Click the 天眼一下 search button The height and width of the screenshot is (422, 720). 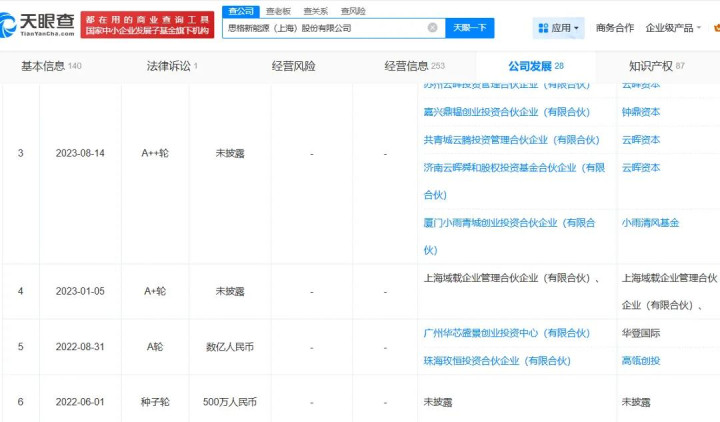tap(469, 28)
